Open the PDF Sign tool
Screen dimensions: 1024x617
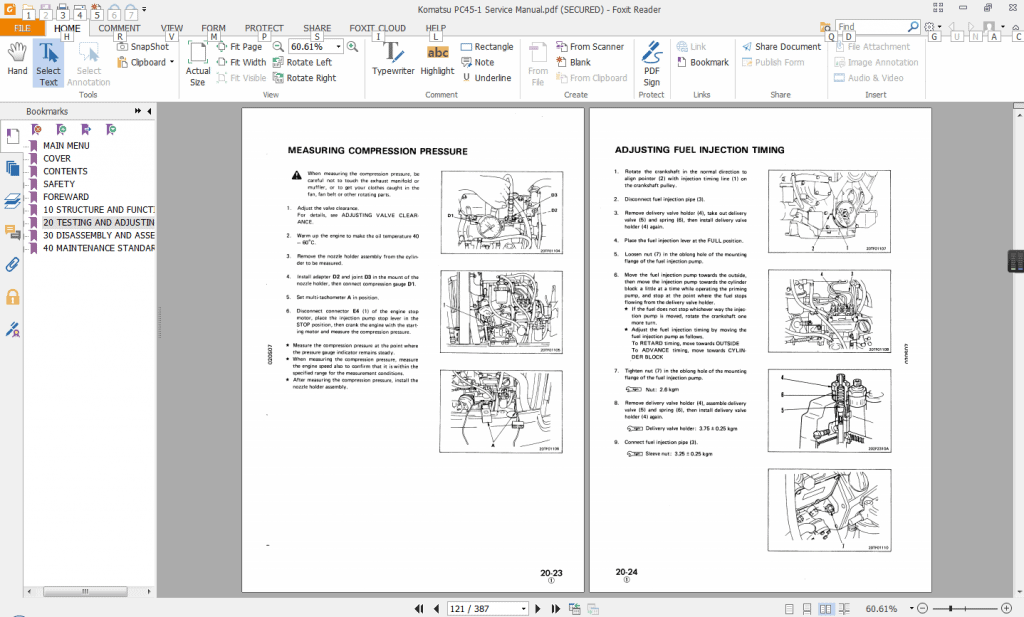click(x=652, y=63)
